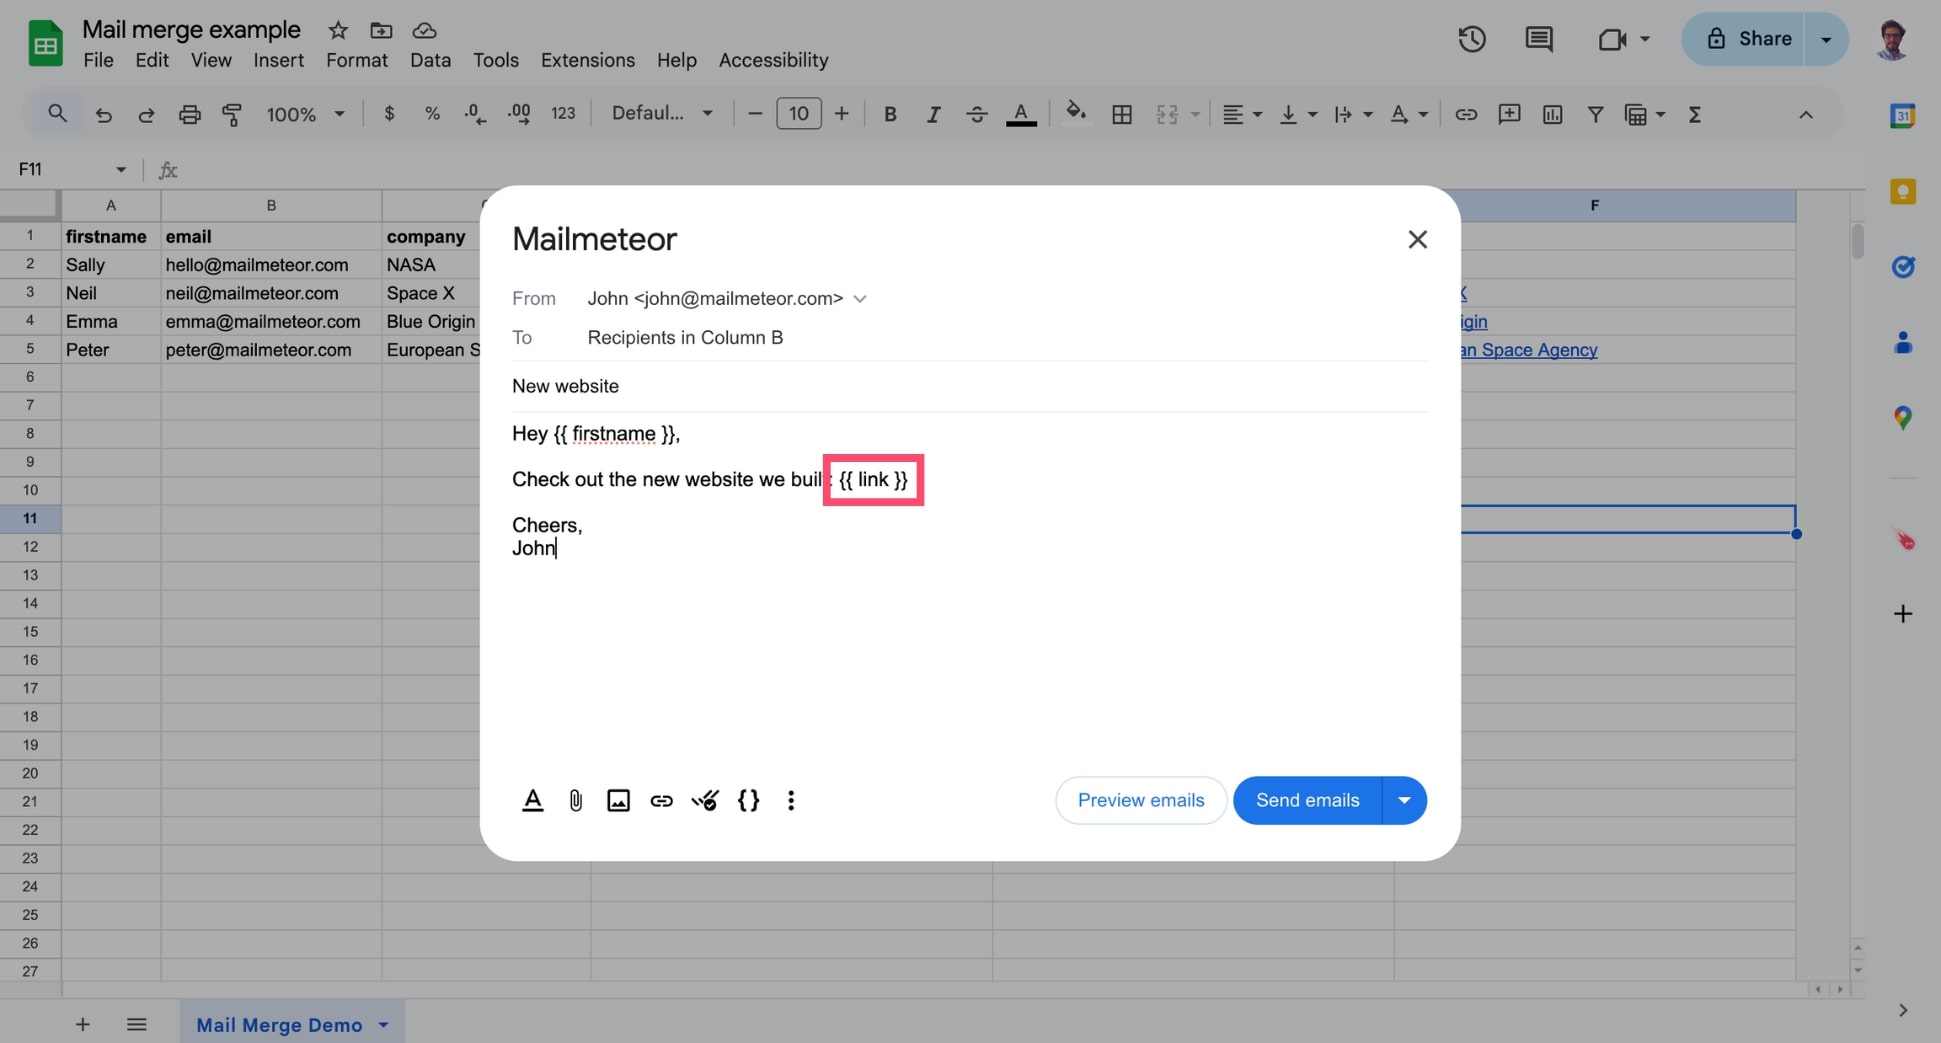This screenshot has height=1043, width=1941.
Task: Open Google Maps side panel
Action: point(1902,418)
